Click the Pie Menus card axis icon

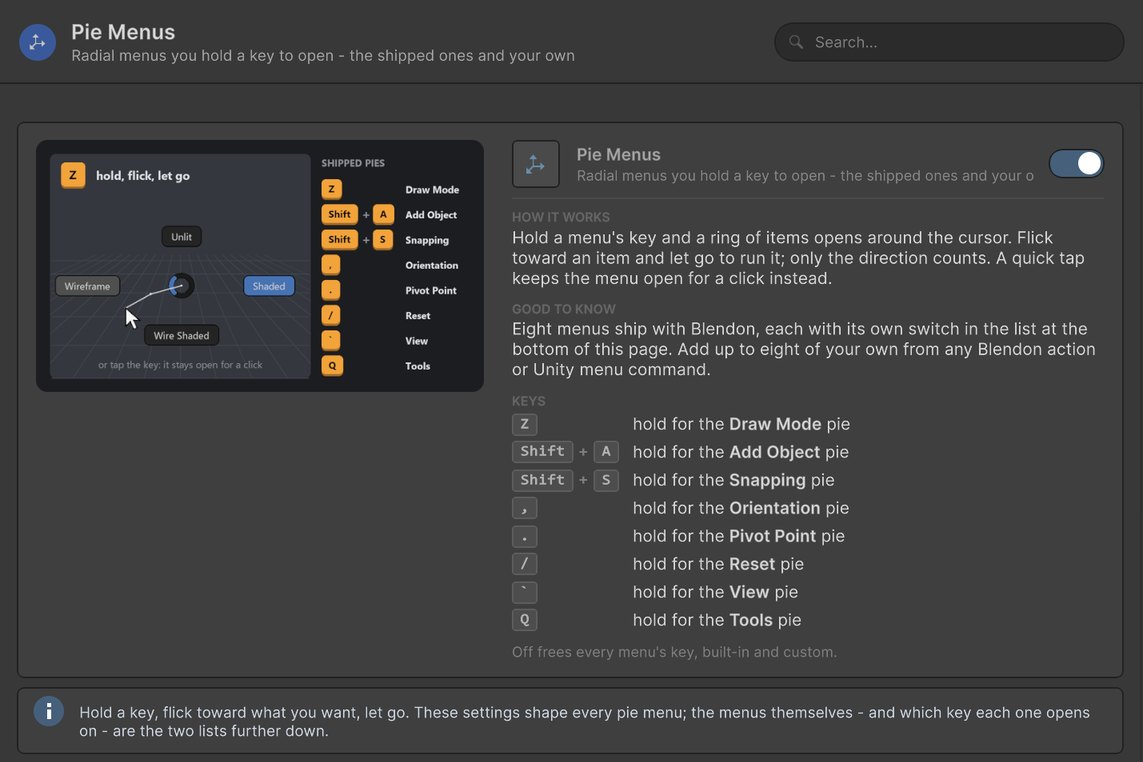click(536, 164)
